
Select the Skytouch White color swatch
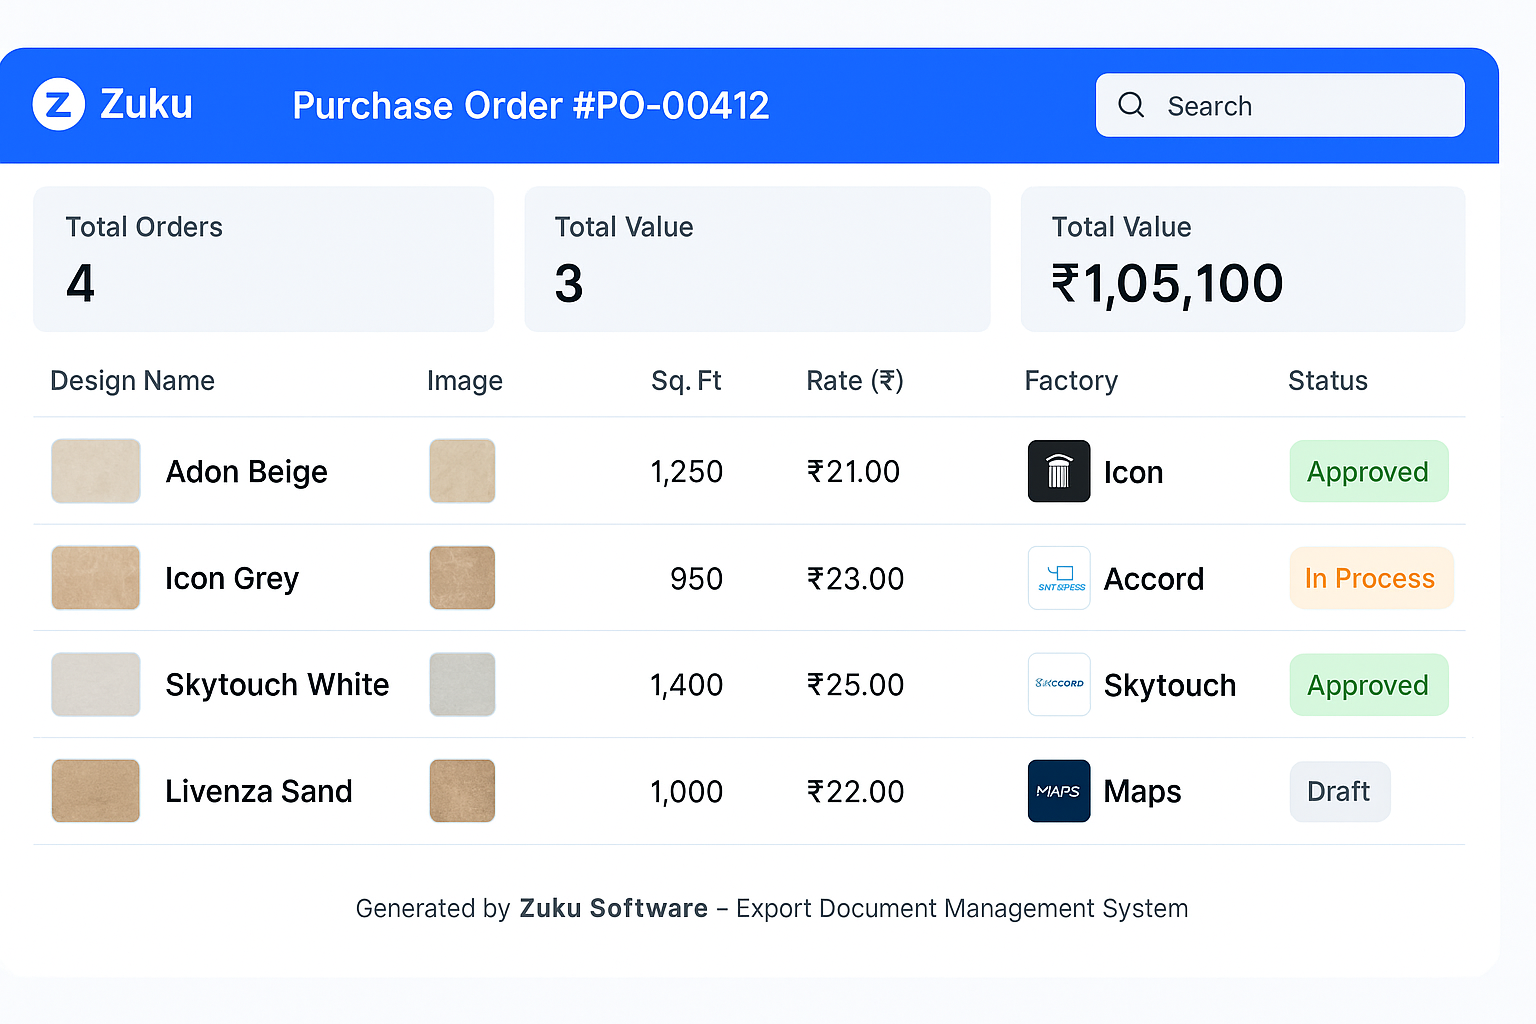pos(95,685)
